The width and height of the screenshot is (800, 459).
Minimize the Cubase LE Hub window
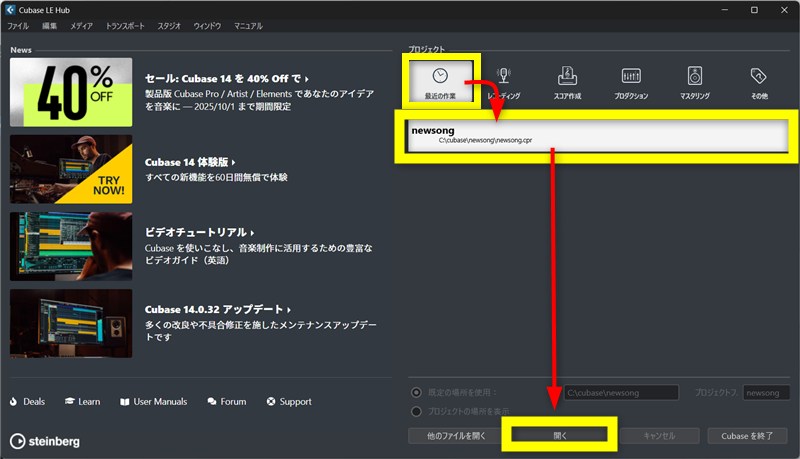724,10
